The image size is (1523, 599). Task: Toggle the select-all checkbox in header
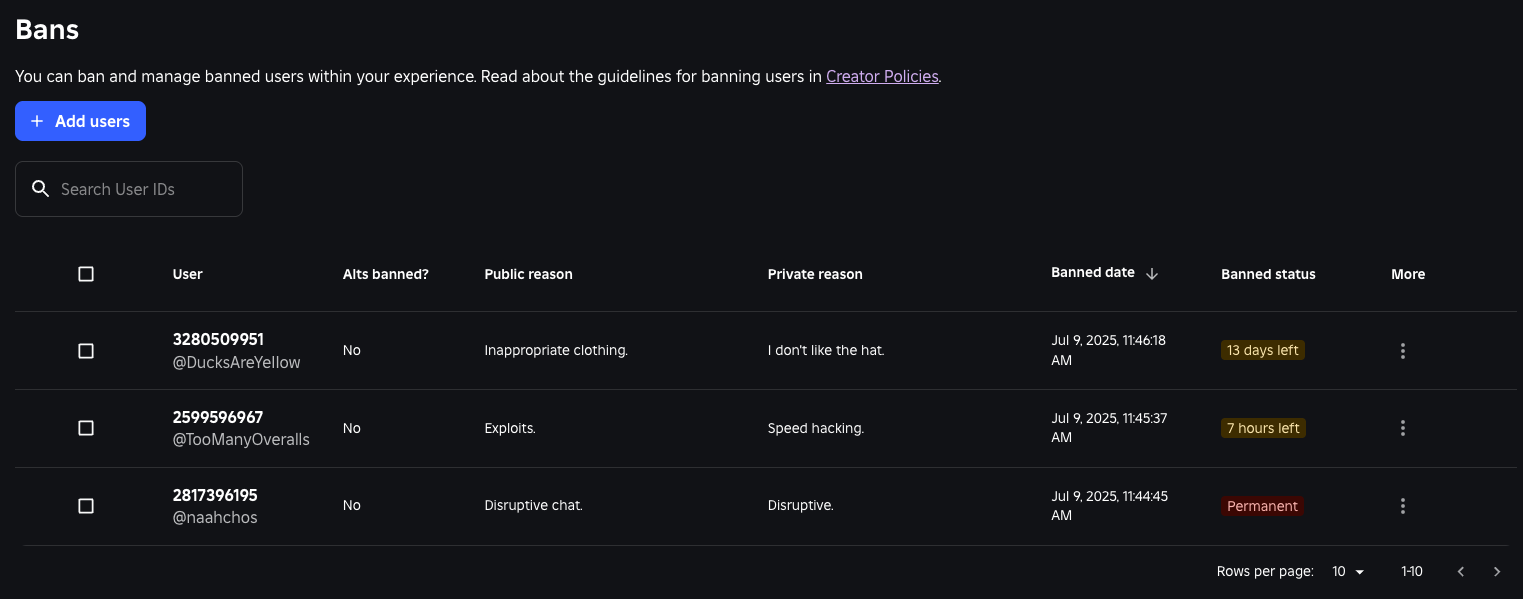tap(86, 274)
